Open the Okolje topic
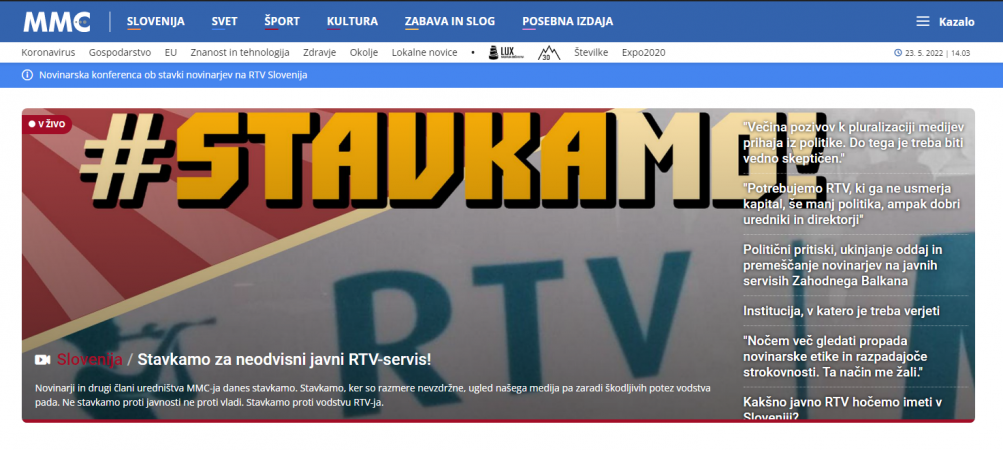Screen dimensions: 1003x450 click(364, 52)
